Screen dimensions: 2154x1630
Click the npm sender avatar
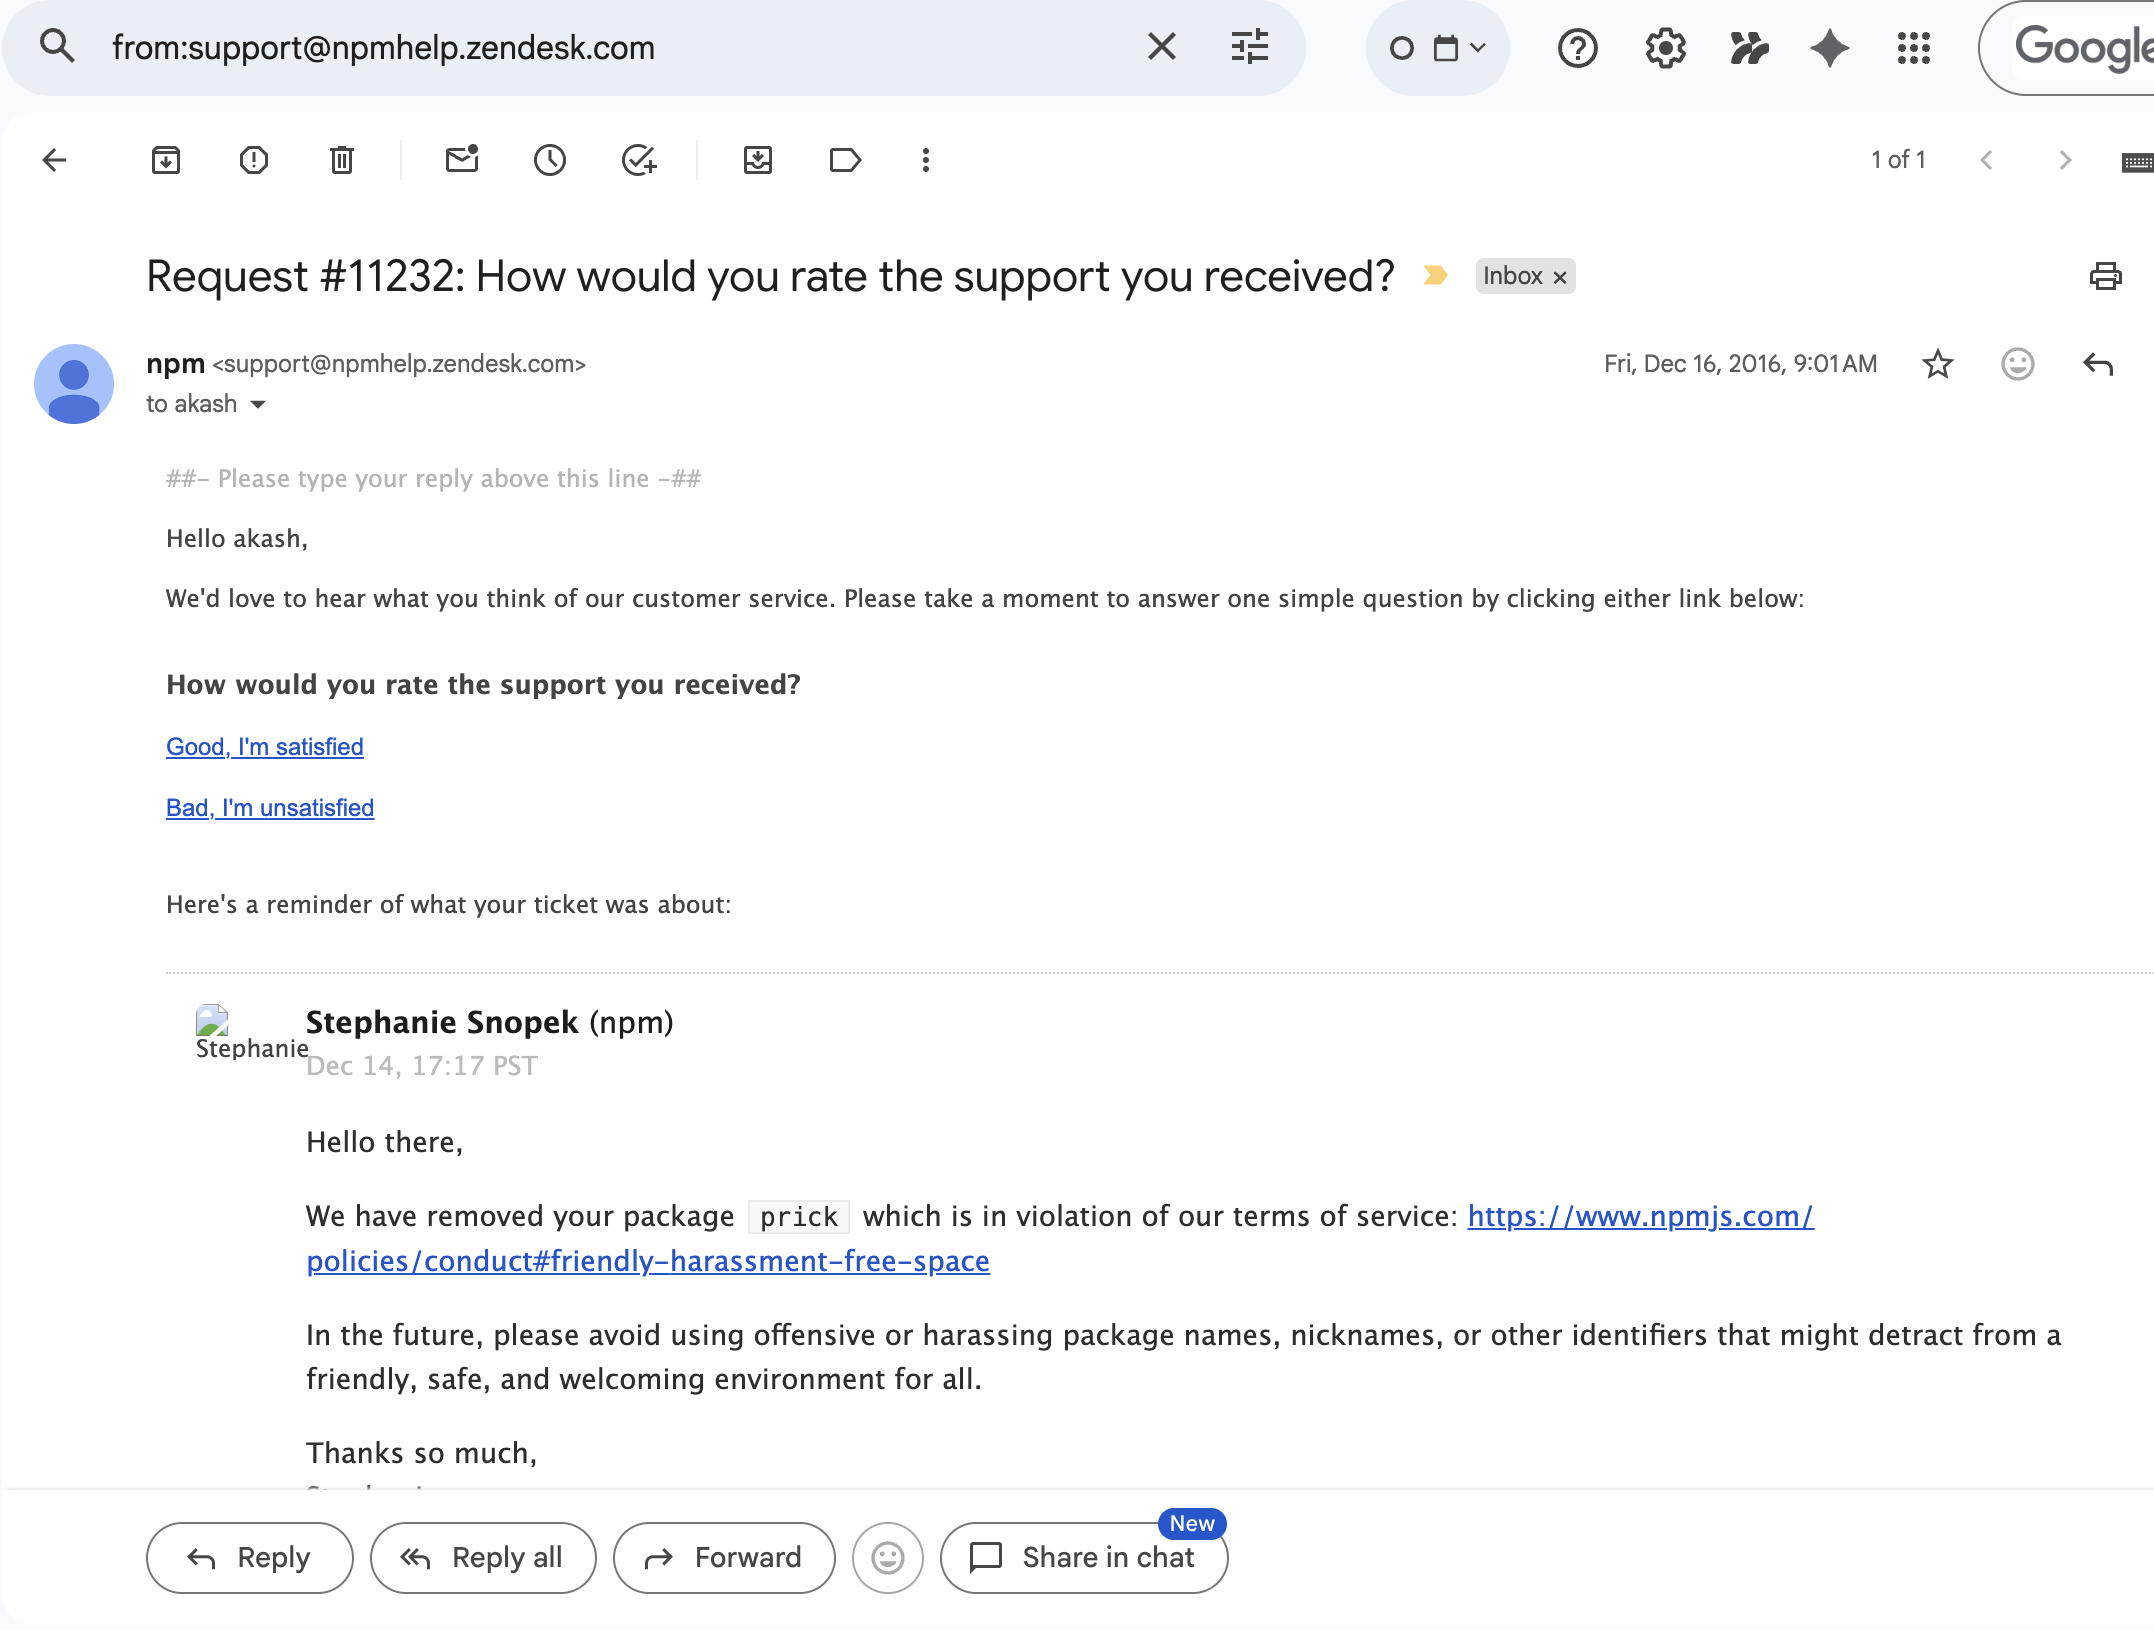pos(74,384)
